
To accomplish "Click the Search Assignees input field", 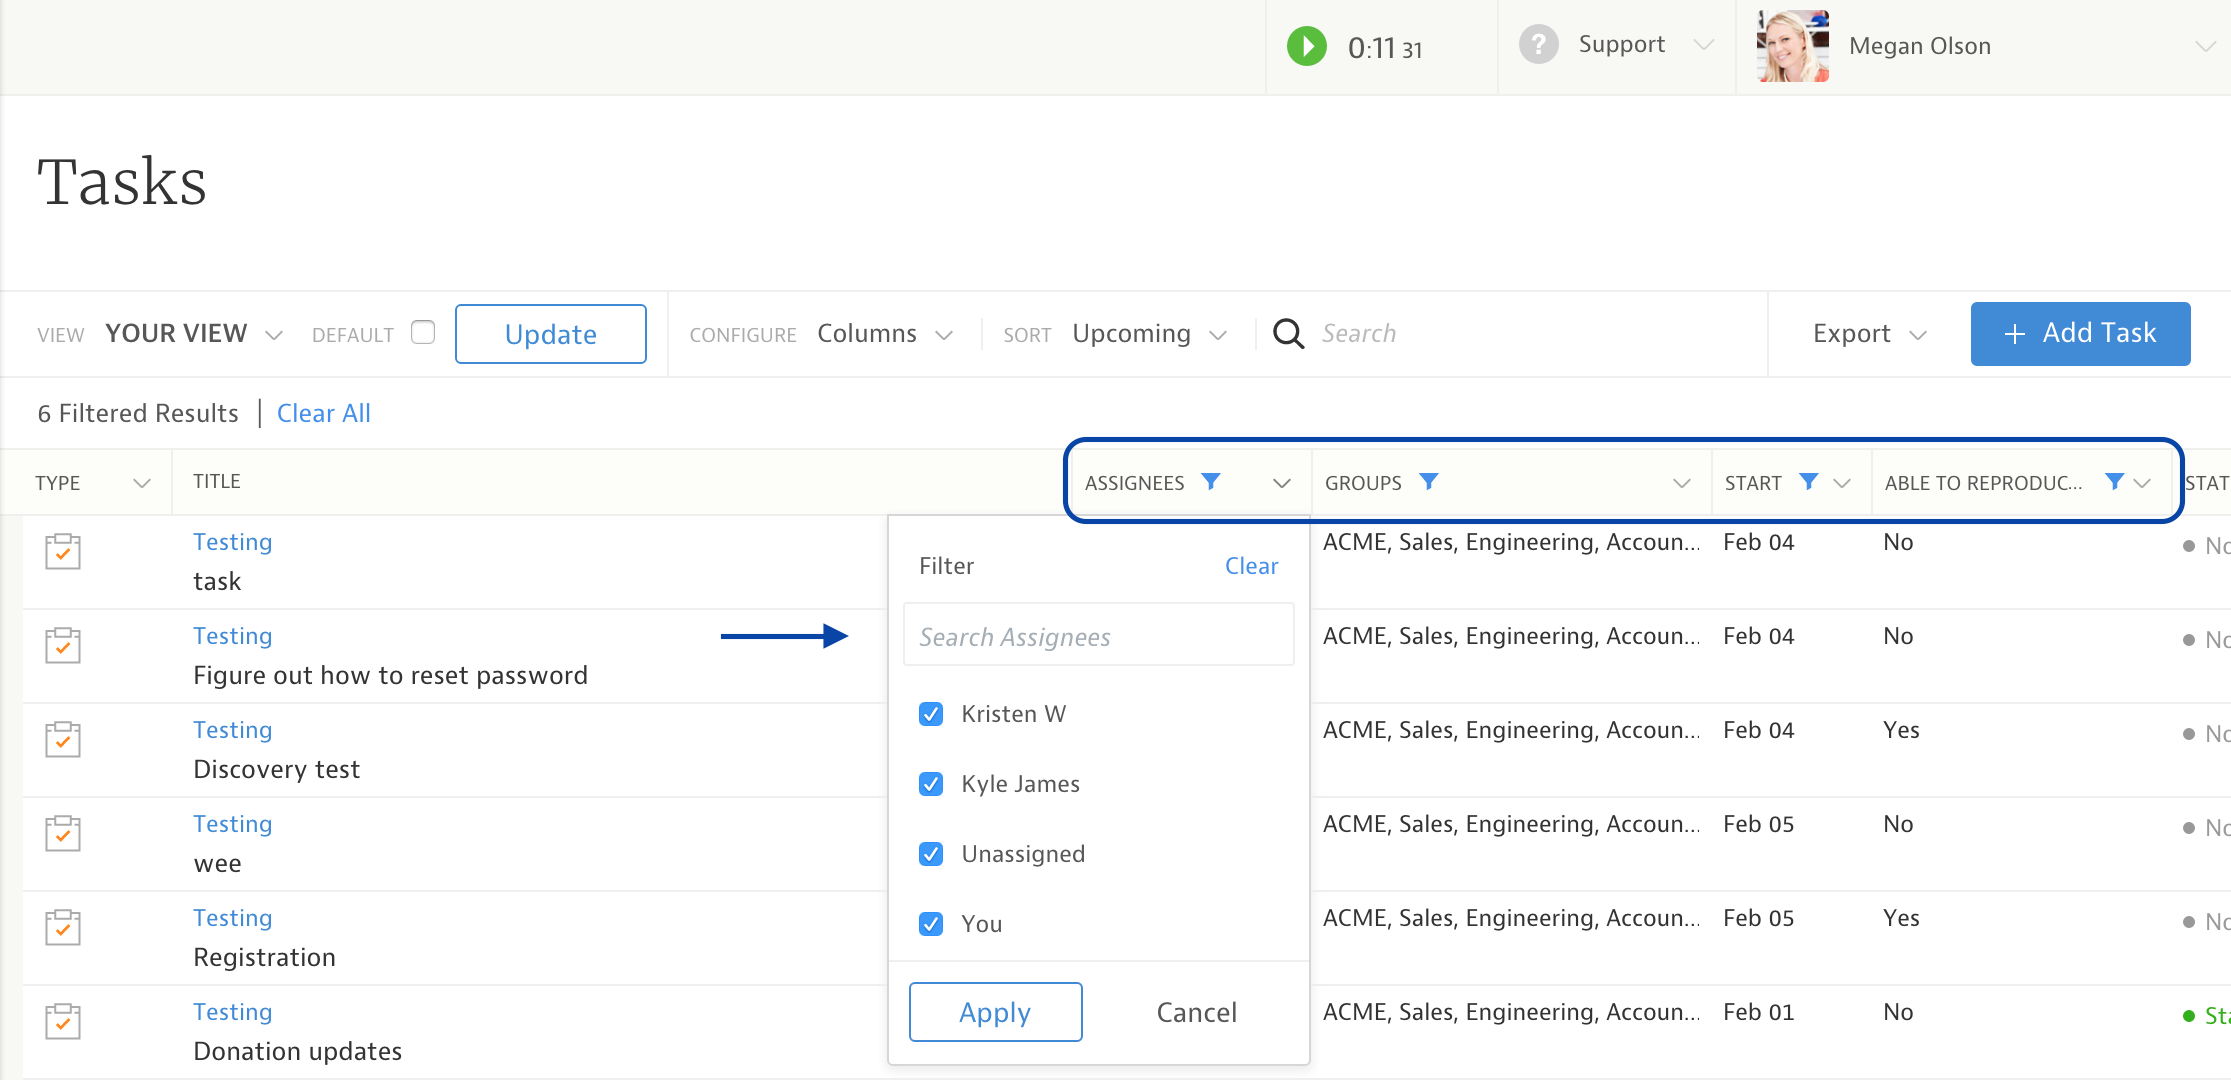I will tap(1098, 636).
